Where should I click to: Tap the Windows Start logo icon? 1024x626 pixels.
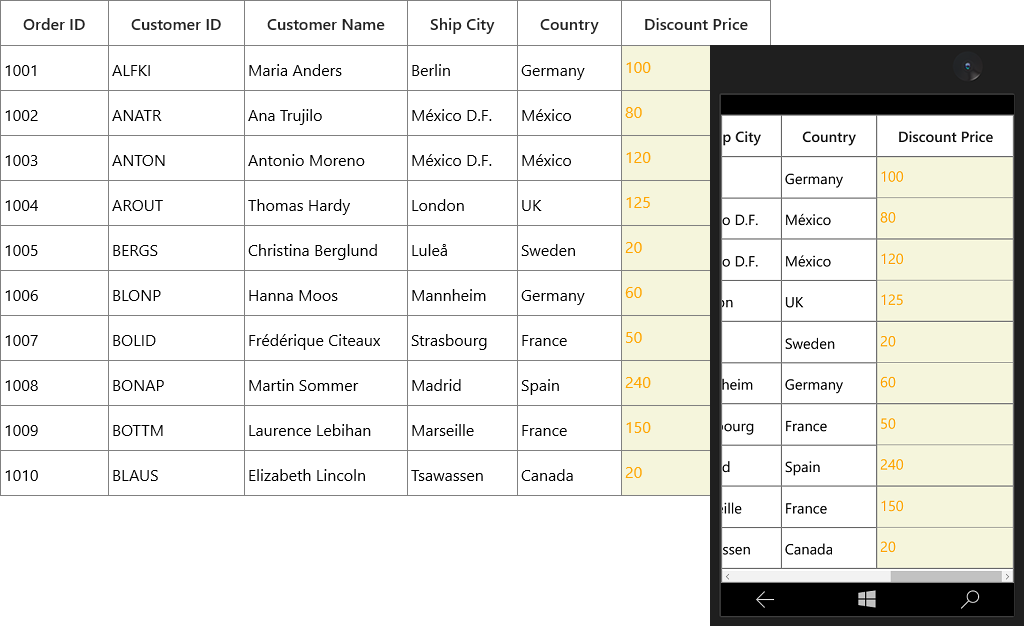click(867, 599)
